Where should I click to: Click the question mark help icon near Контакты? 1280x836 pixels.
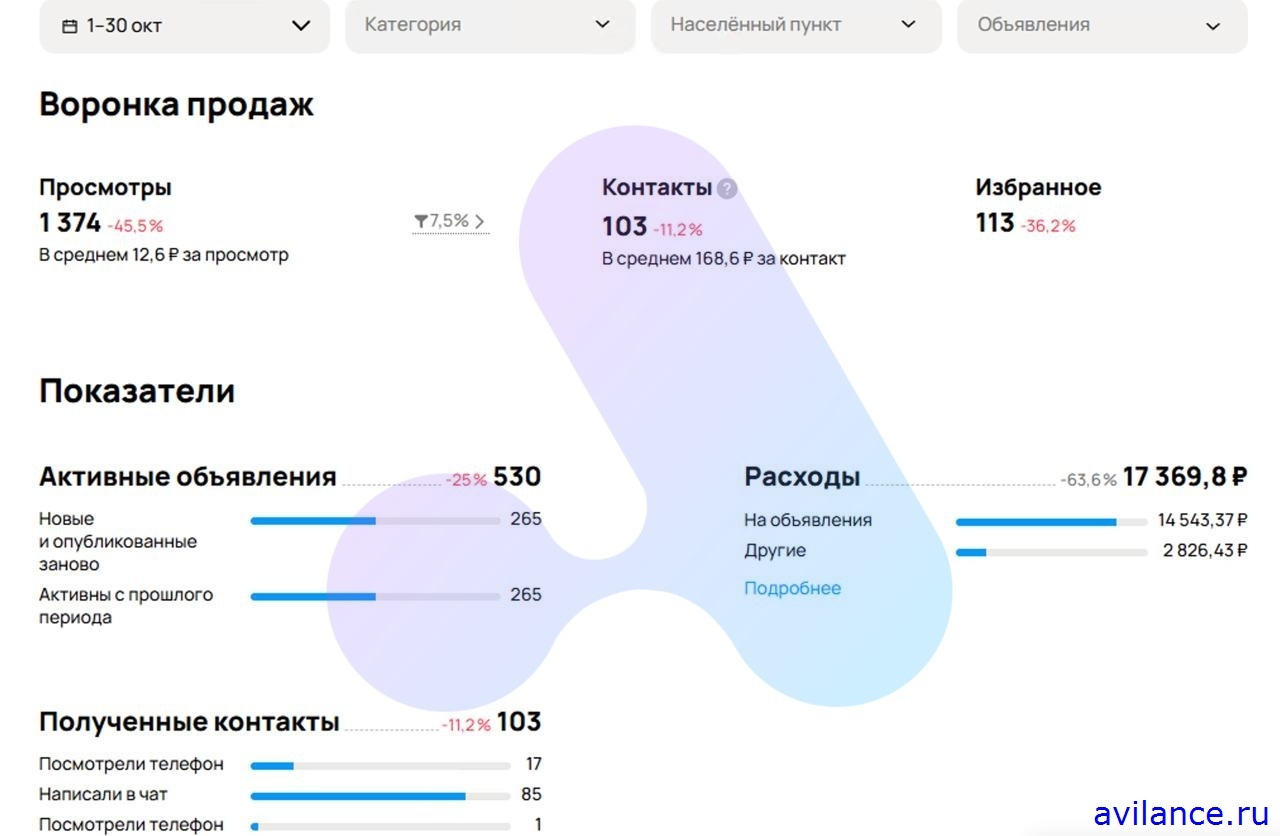tap(727, 188)
